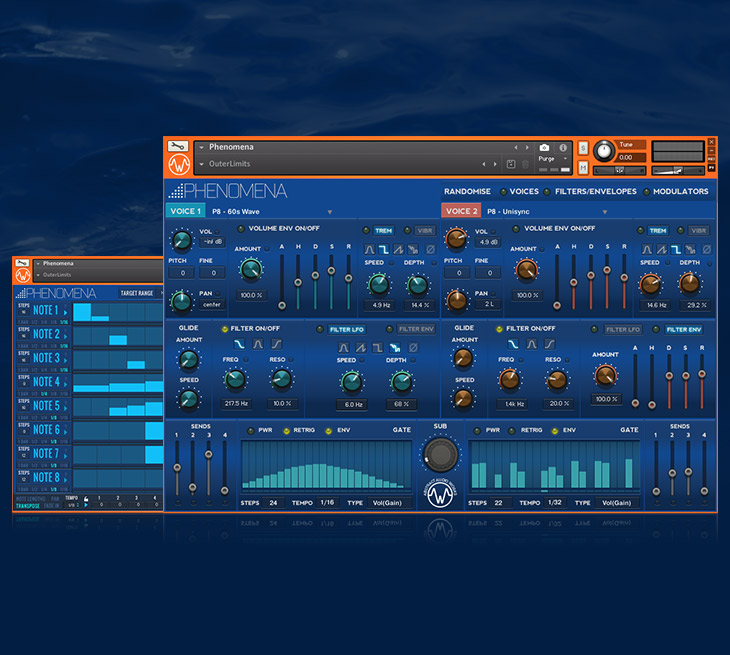Mute the instrument with the M button

pos(583,167)
